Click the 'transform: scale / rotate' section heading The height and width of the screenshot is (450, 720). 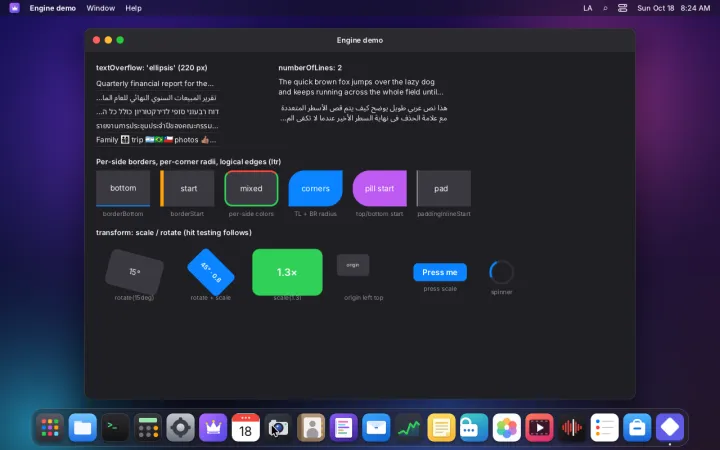pyautogui.click(x=174, y=232)
